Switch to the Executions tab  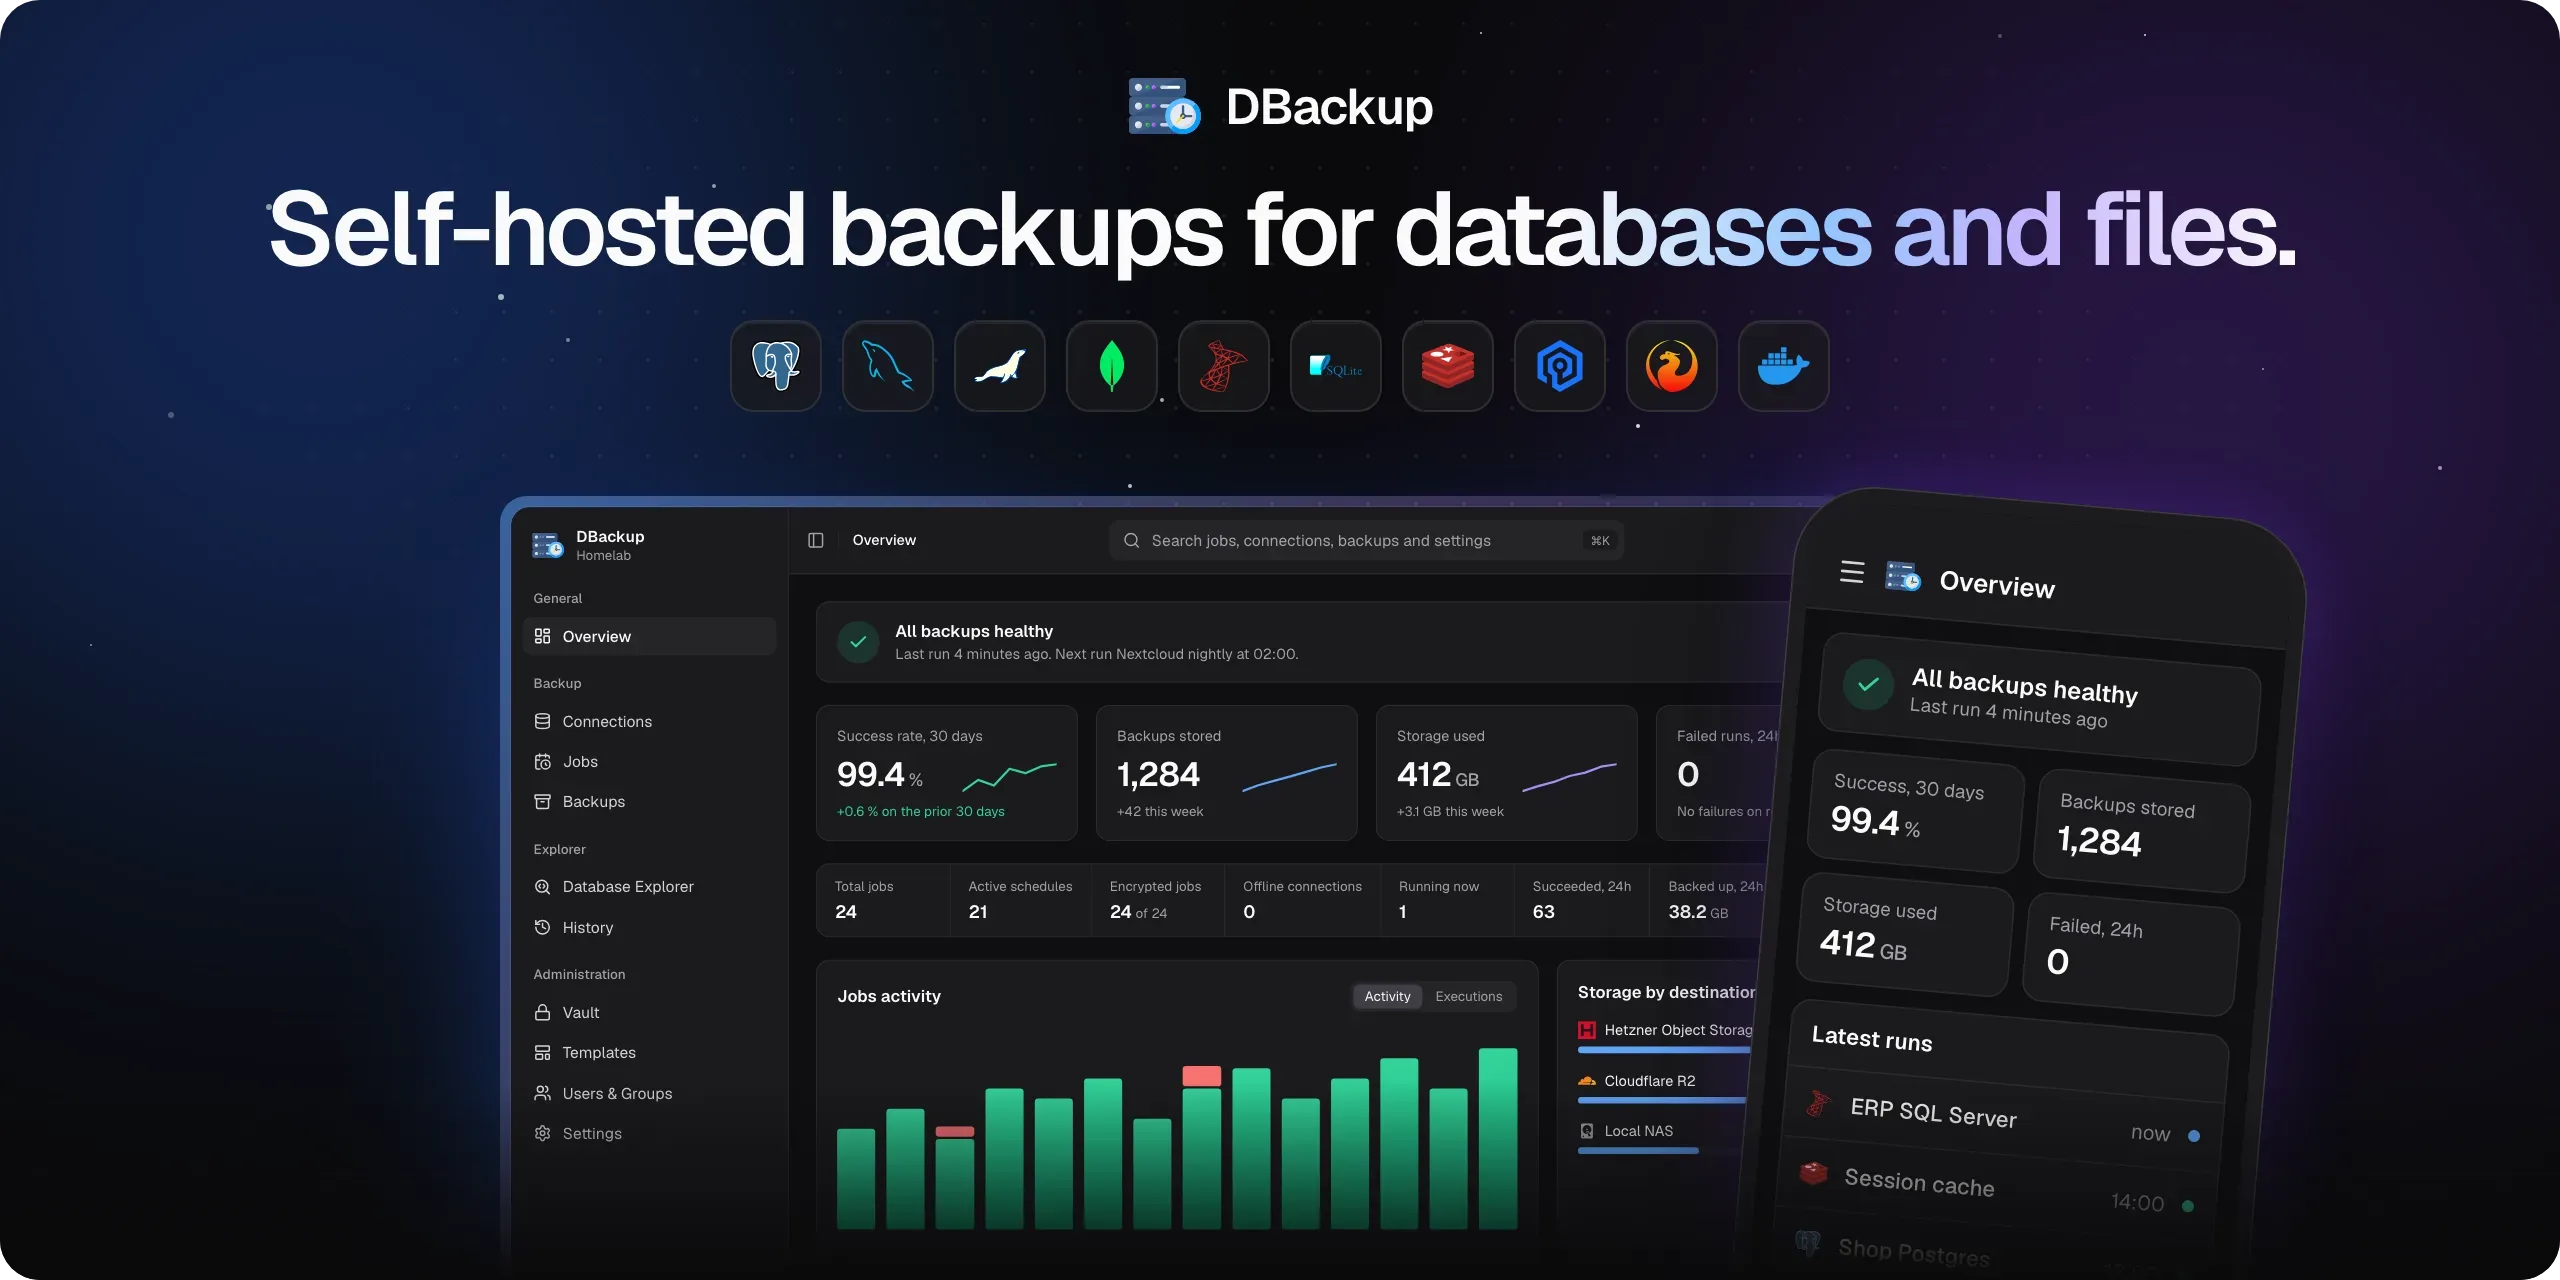(x=1468, y=996)
